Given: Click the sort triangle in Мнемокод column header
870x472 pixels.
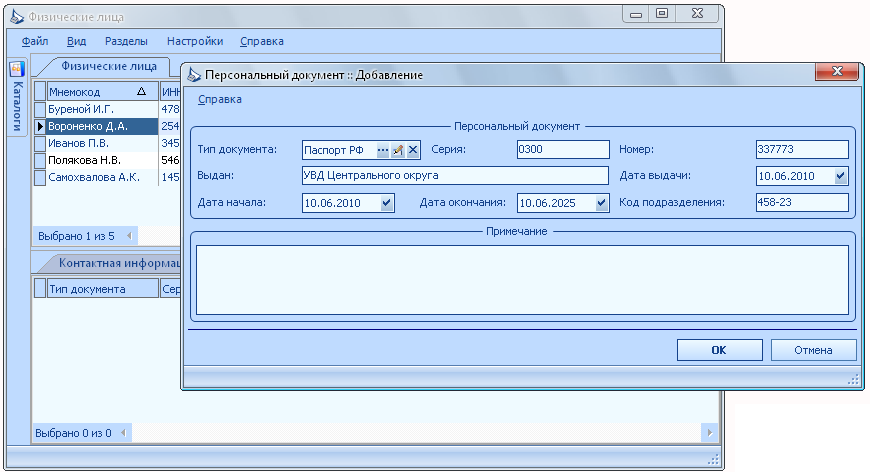Looking at the screenshot, I should click(141, 92).
